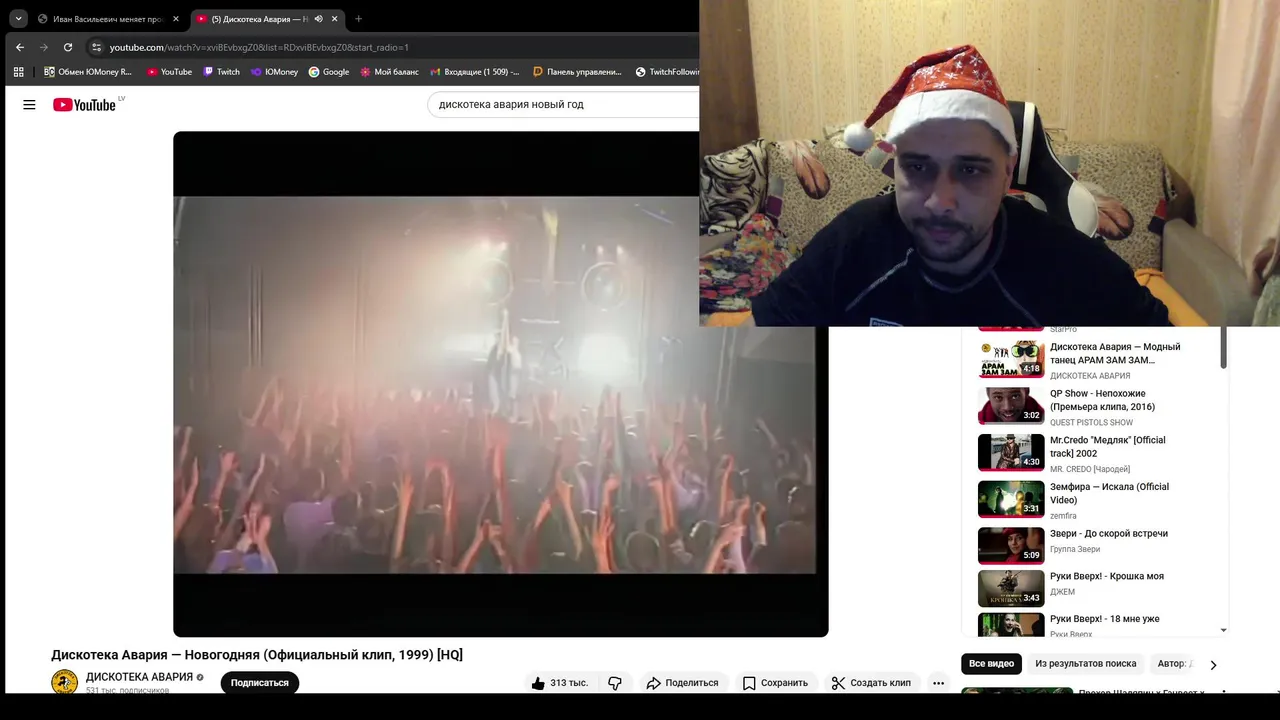Viewport: 1280px width, 720px height.
Task: Click the Сохранить save button
Action: click(x=775, y=683)
